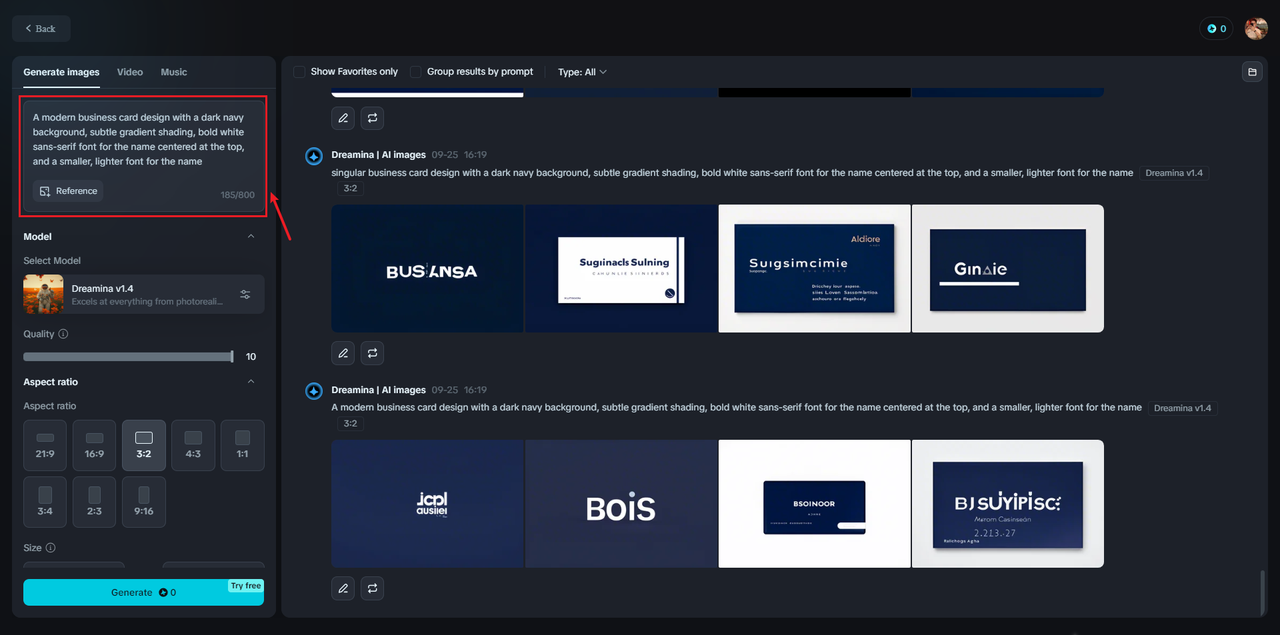Image resolution: width=1280 pixels, height=635 pixels.
Task: Open the BJ SUYIPISC card image
Action: 1008,504
